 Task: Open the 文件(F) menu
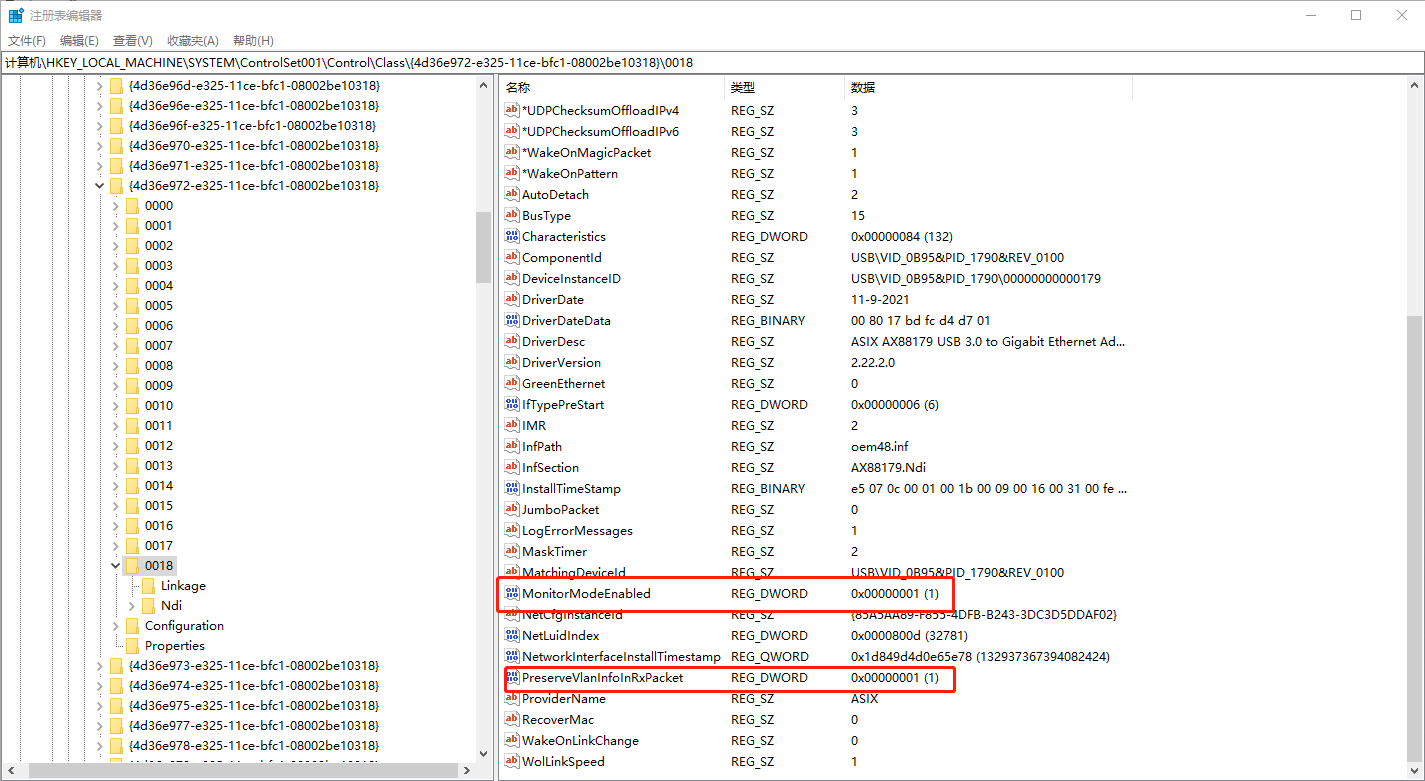27,40
